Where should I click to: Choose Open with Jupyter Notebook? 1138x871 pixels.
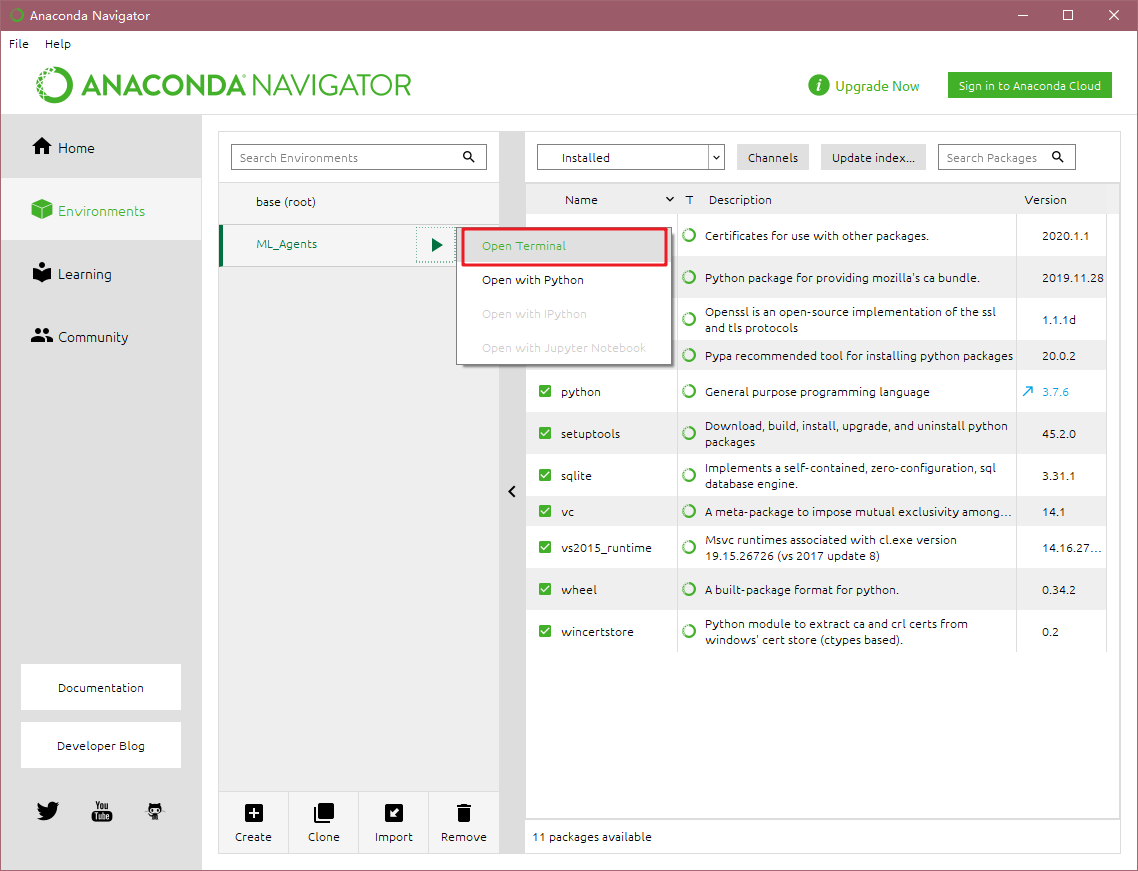click(564, 348)
